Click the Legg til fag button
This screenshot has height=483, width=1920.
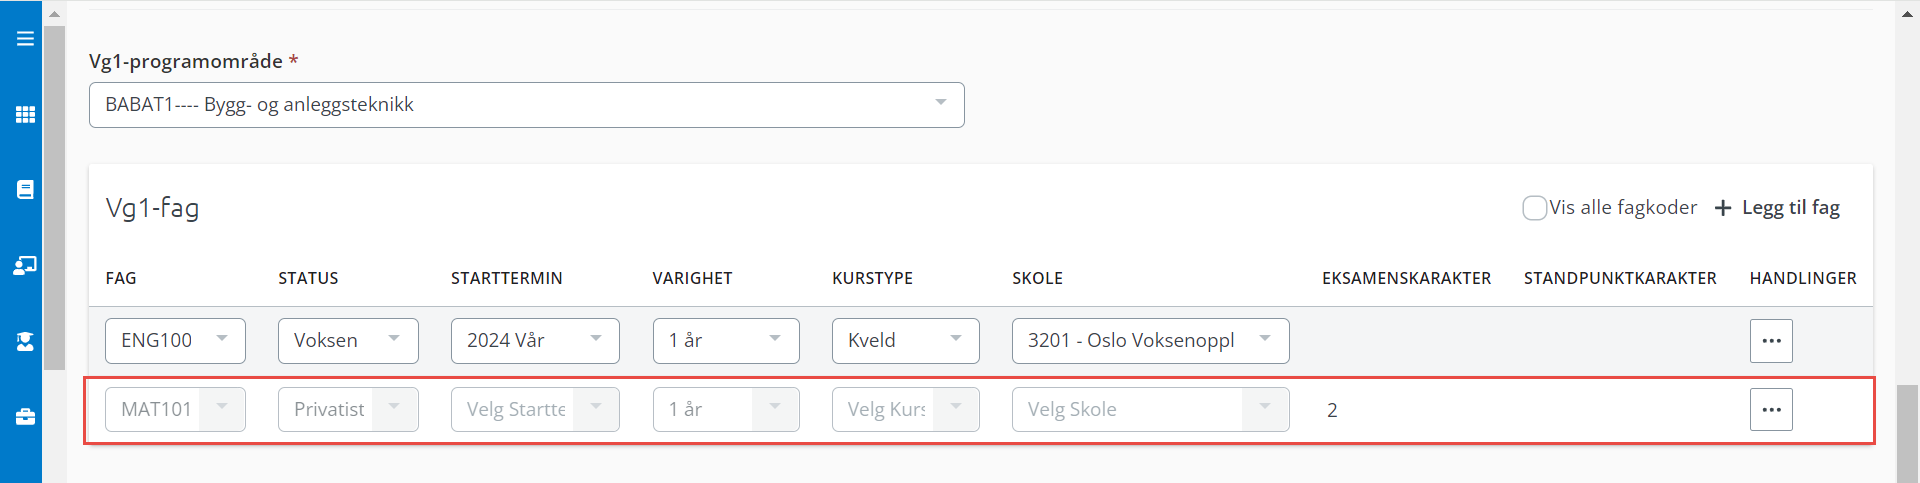[x=1777, y=208]
